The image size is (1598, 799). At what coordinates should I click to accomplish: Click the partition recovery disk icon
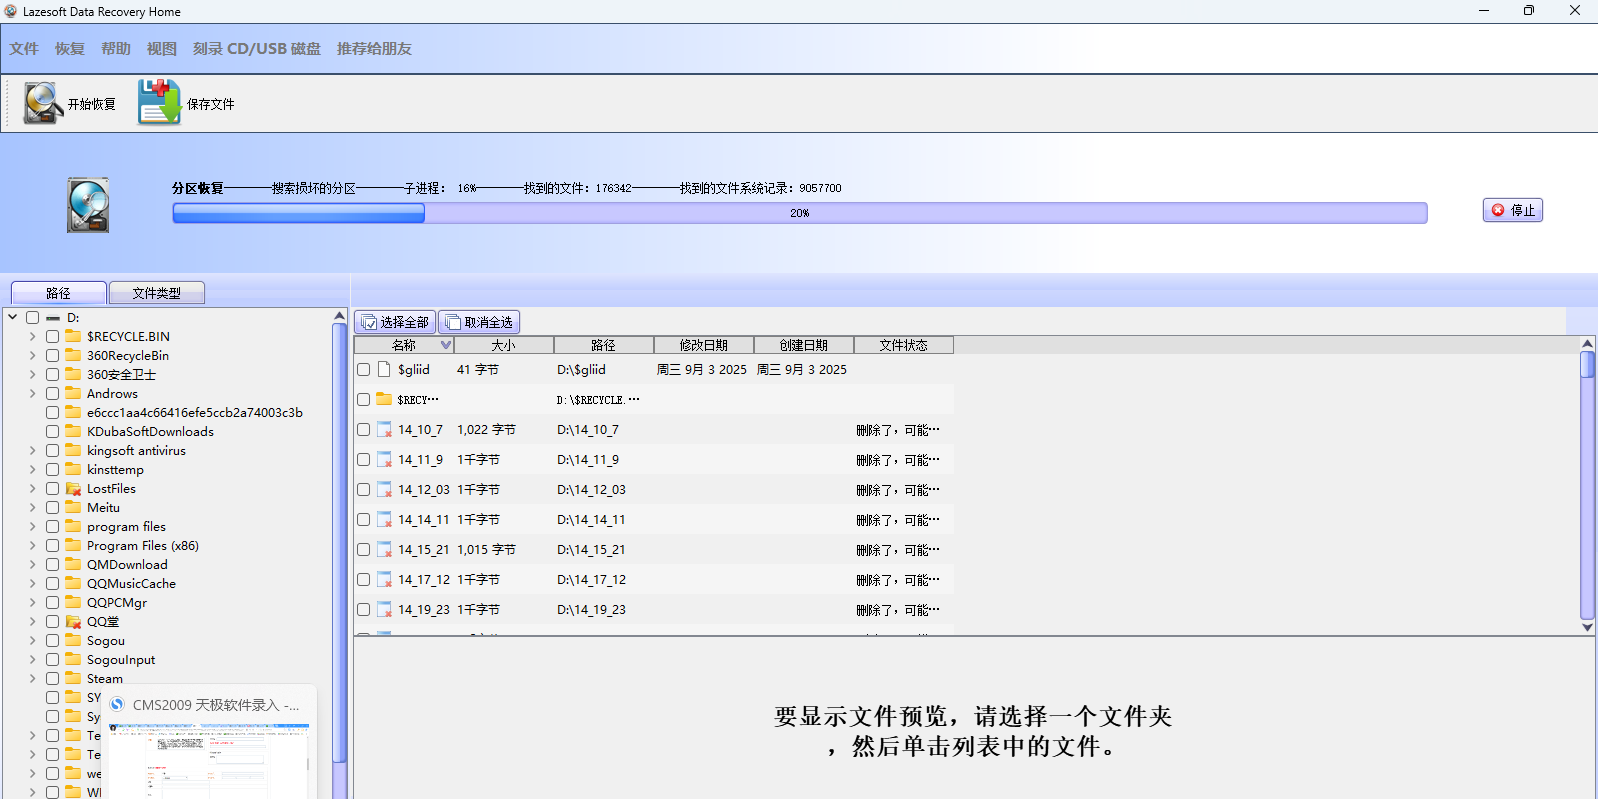click(x=88, y=205)
